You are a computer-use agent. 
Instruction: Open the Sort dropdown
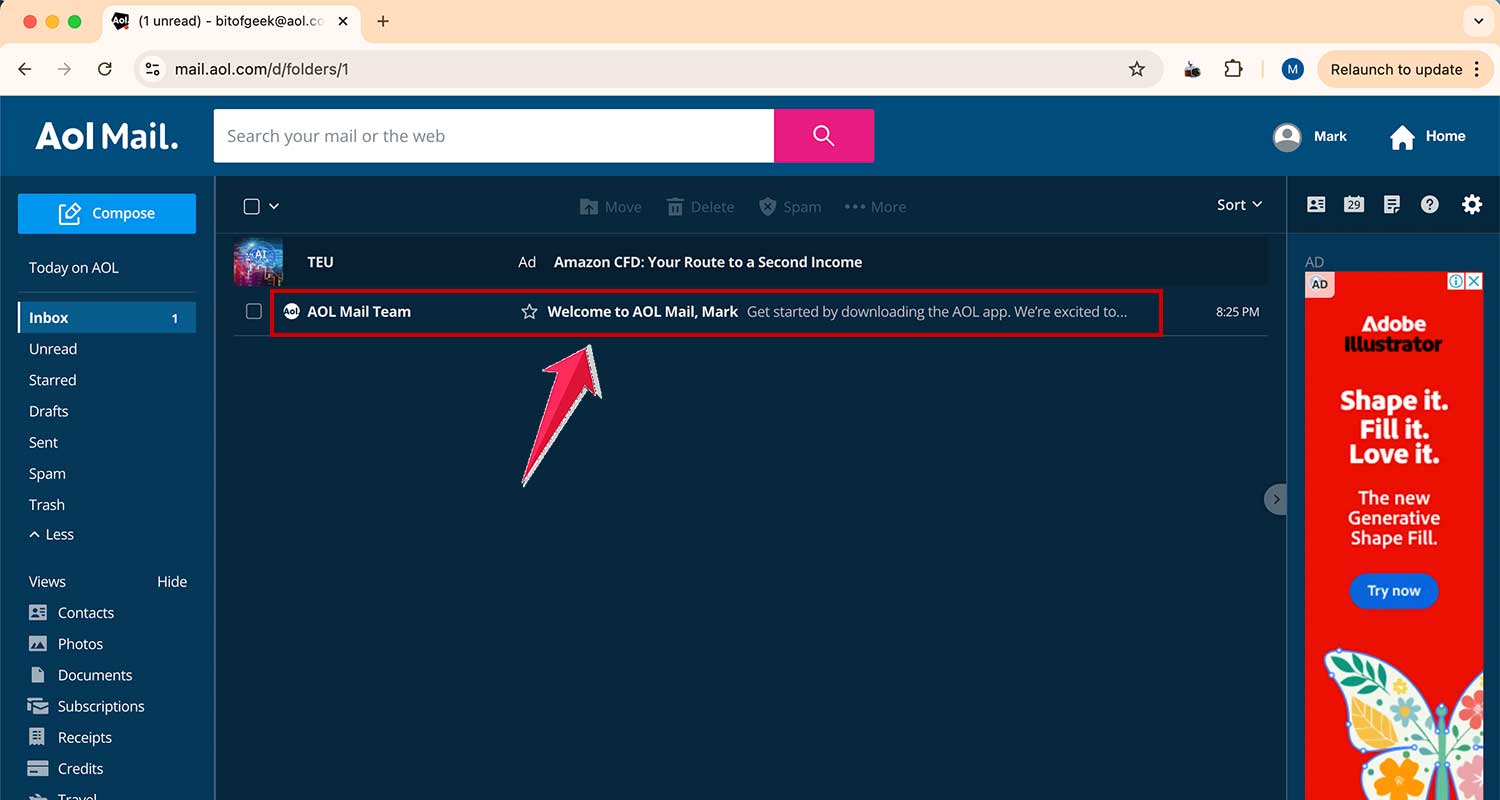1238,204
